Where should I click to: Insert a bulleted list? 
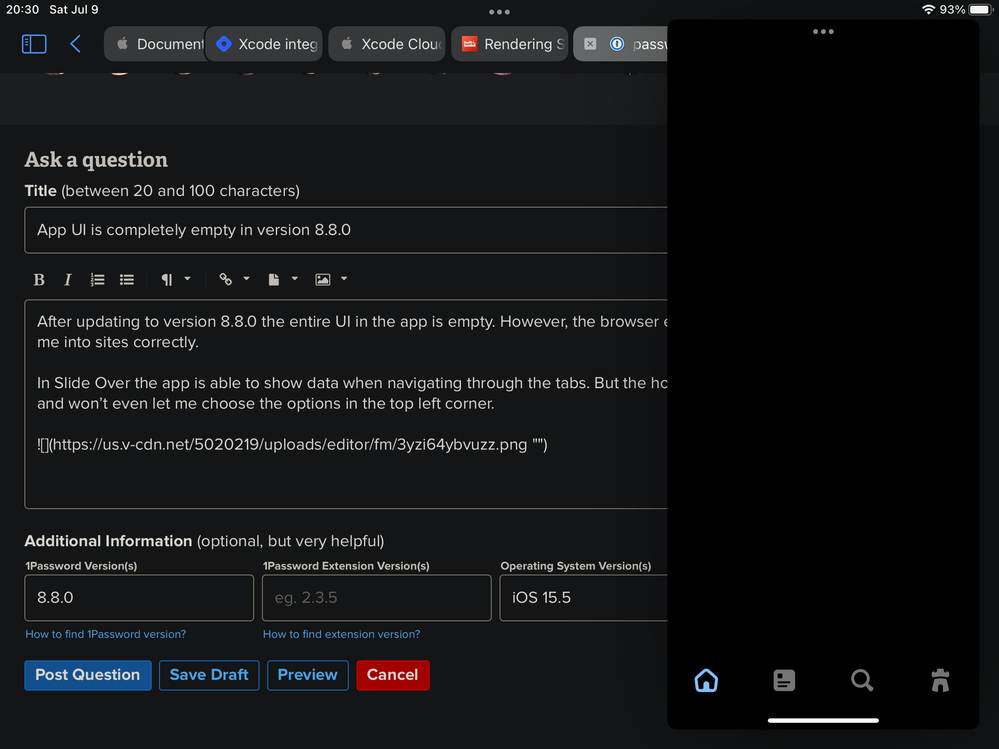coord(127,280)
